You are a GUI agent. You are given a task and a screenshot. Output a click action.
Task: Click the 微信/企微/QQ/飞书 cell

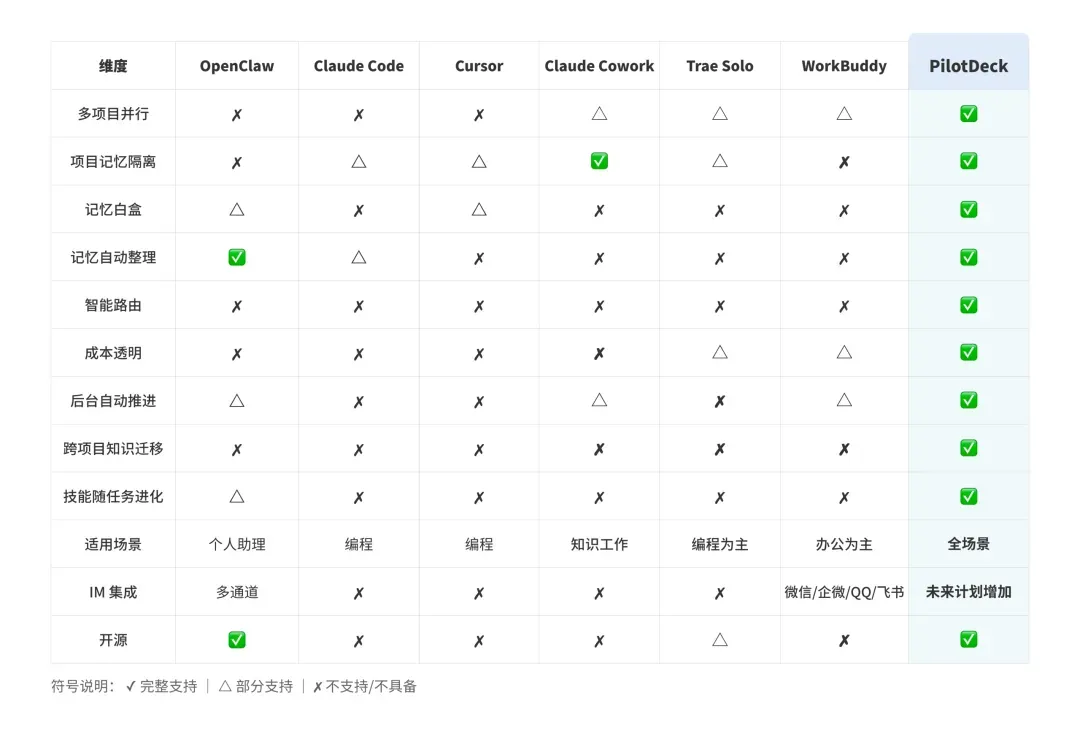tap(844, 592)
